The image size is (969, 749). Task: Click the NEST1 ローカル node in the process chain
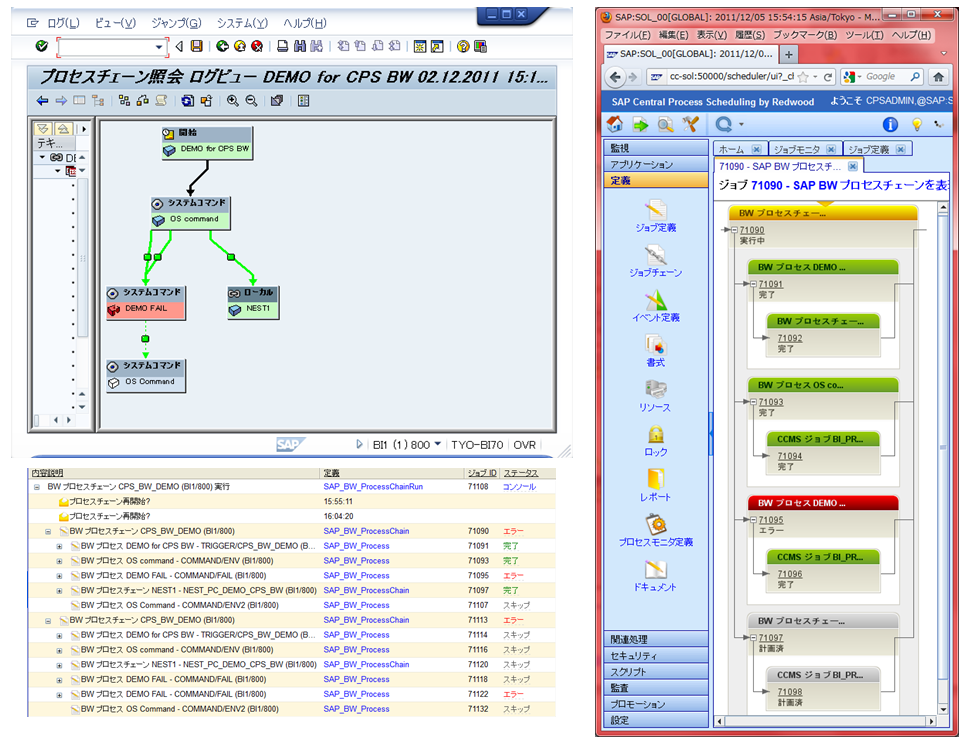point(253,303)
